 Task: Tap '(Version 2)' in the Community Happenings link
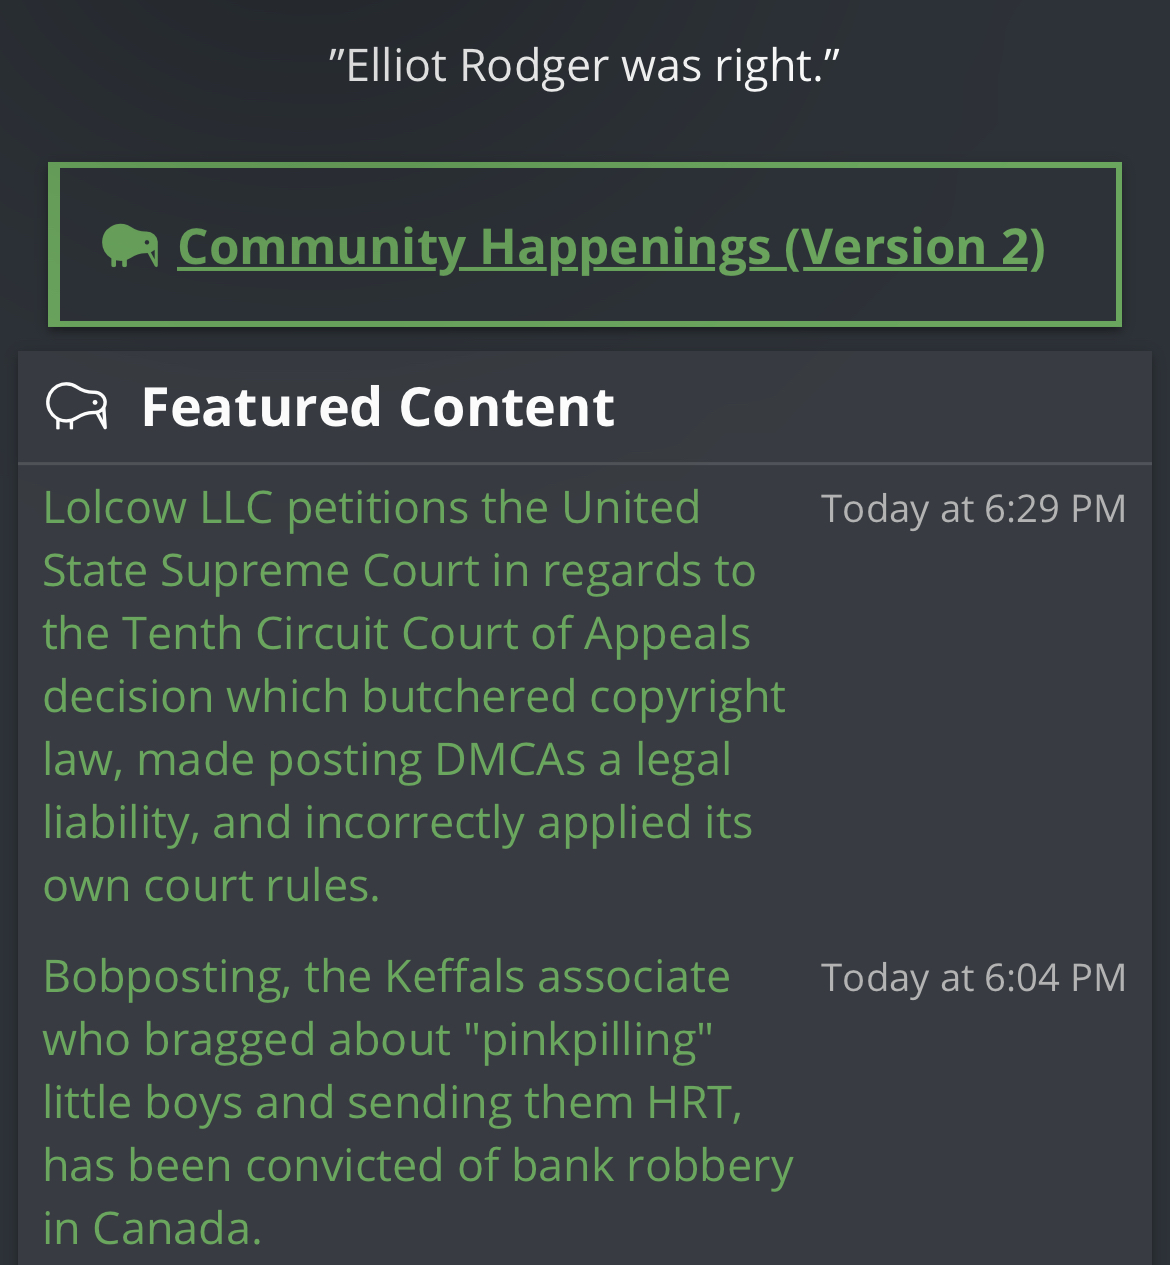pyautogui.click(x=915, y=246)
